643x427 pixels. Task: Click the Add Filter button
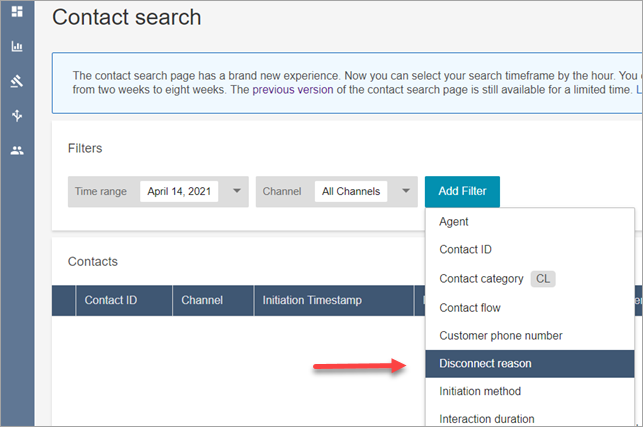pyautogui.click(x=462, y=191)
